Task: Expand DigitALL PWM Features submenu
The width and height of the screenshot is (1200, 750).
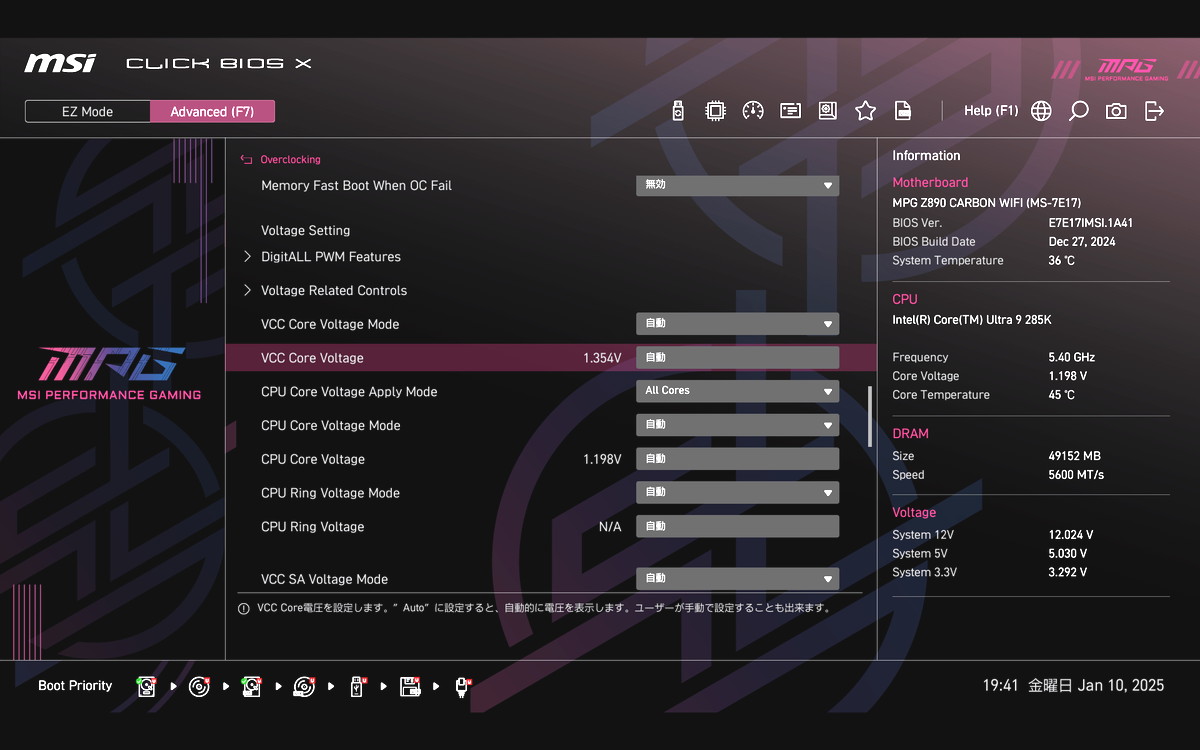Action: 331,257
